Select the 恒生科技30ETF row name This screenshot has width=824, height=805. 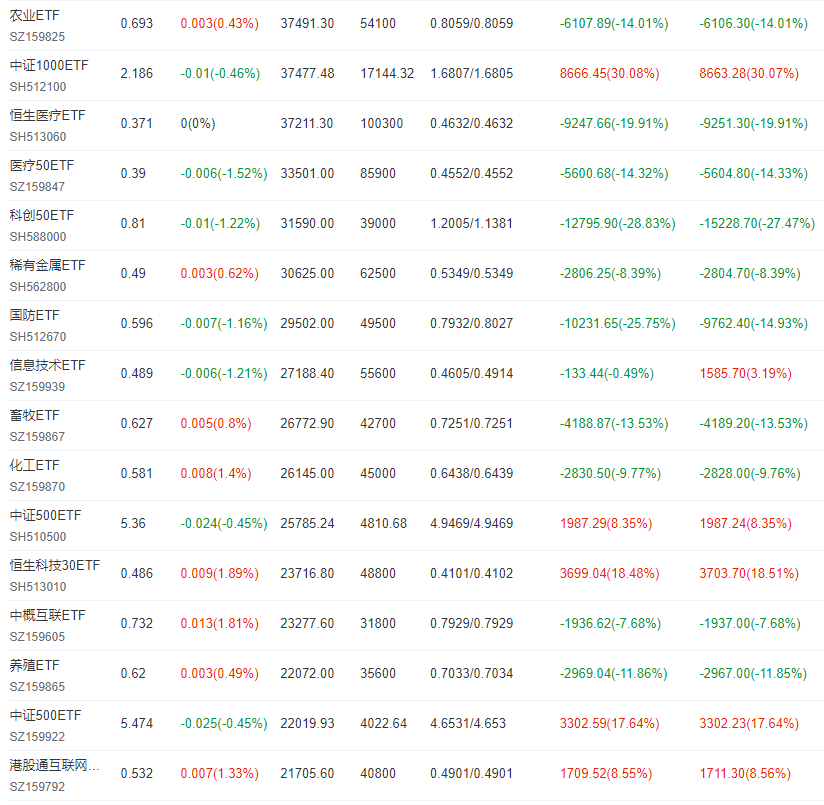click(x=55, y=565)
